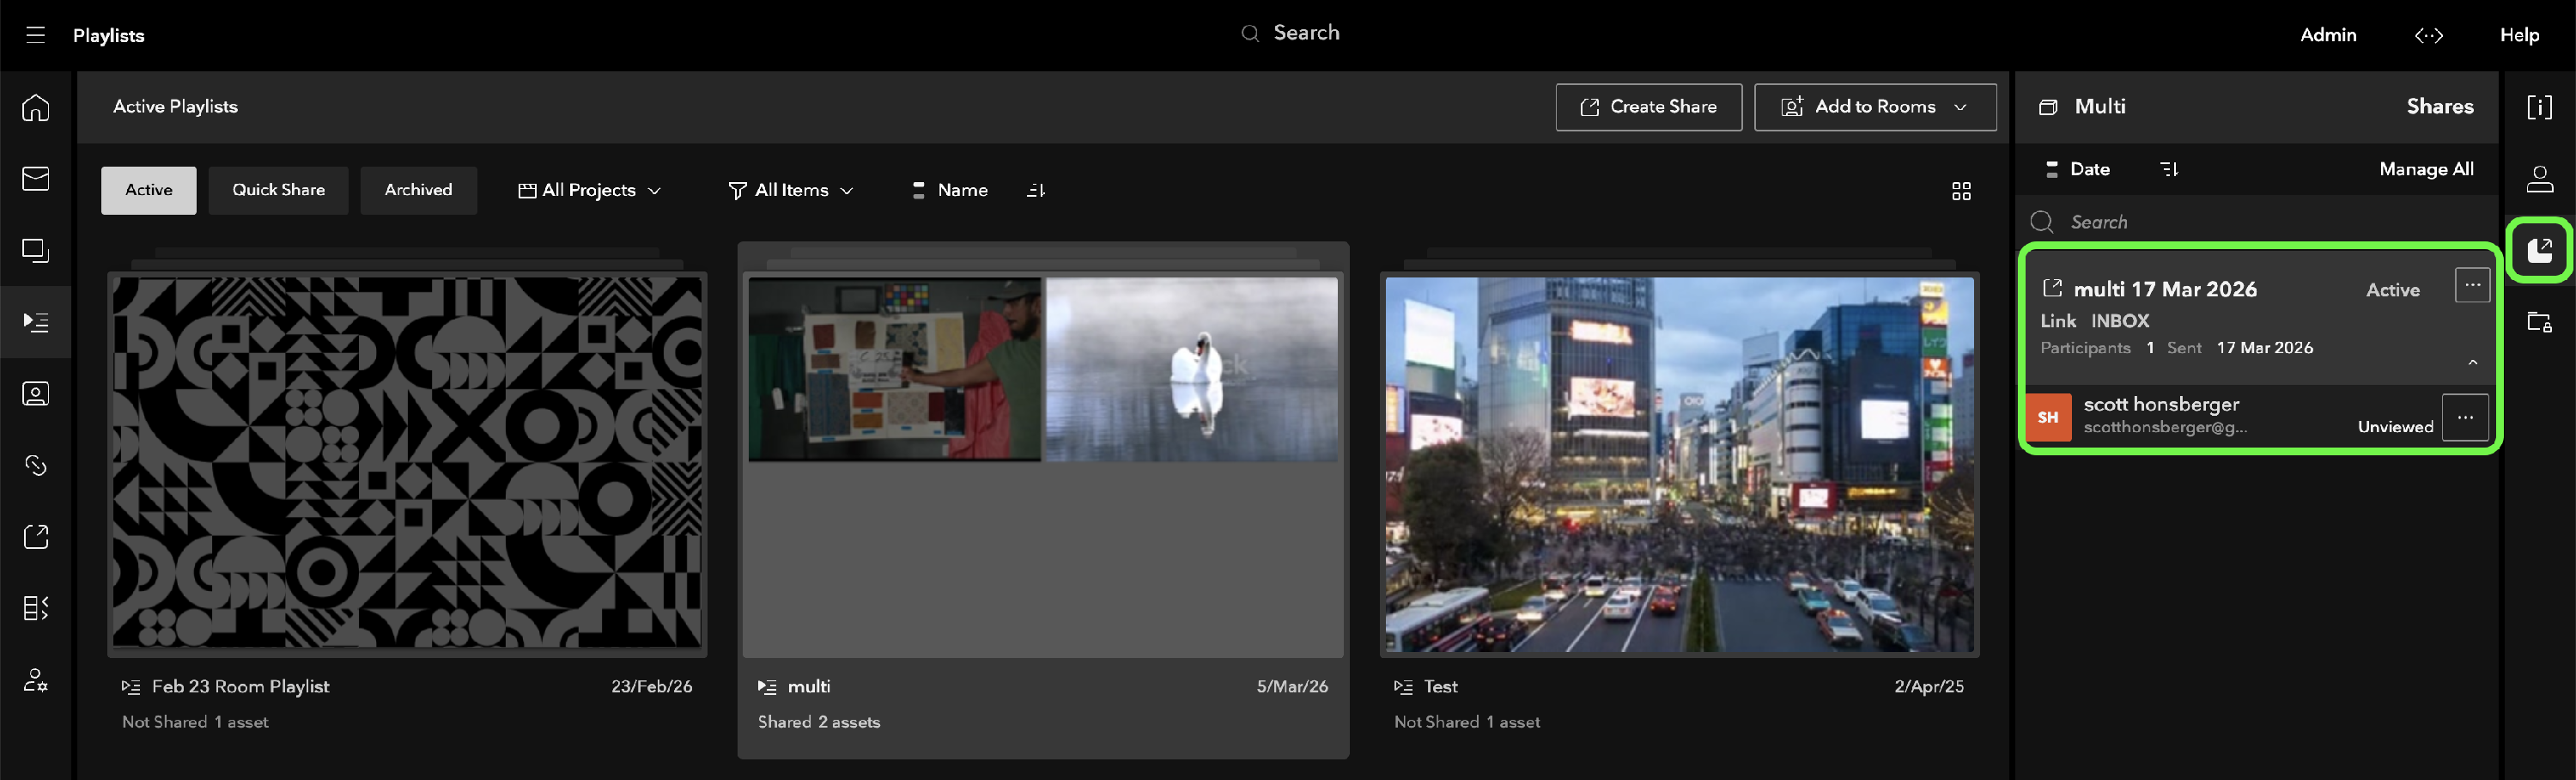Viewport: 2576px width, 780px height.
Task: Toggle sort order beside Date in Shares
Action: pos(2168,169)
